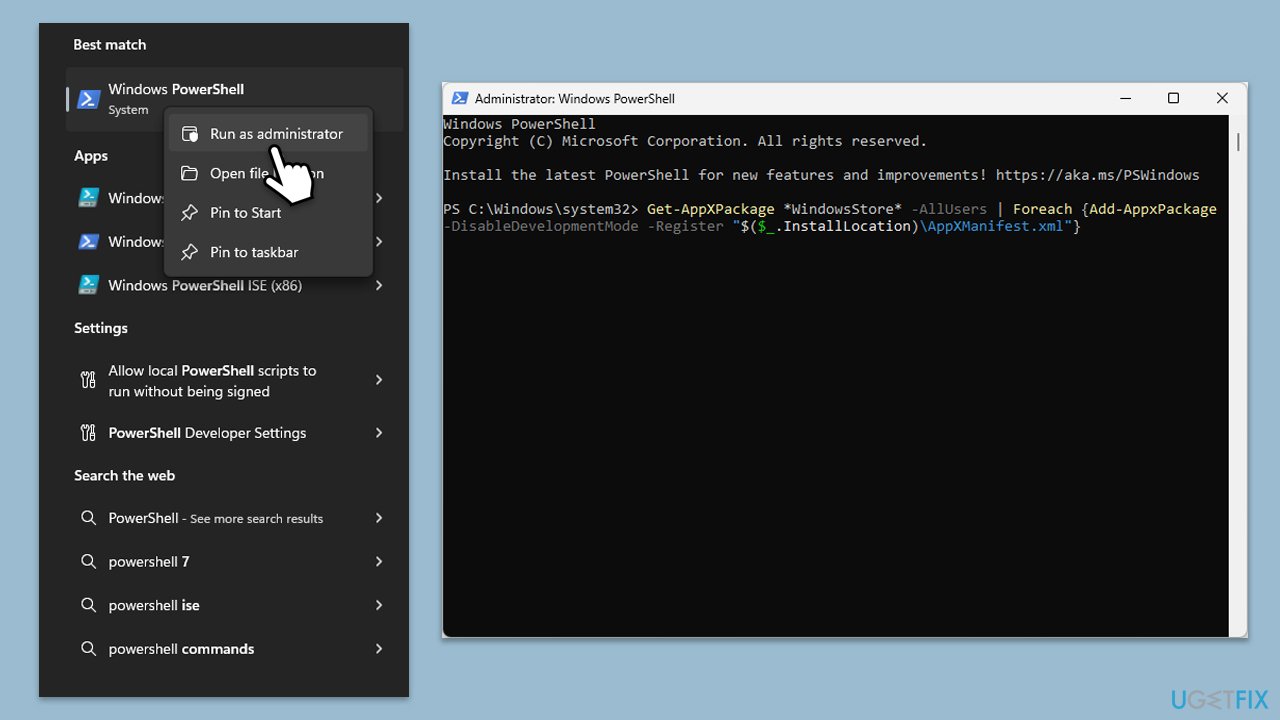Click the search icon beside 'powershell commands'
Screen dimensions: 1280x720
(x=88, y=649)
